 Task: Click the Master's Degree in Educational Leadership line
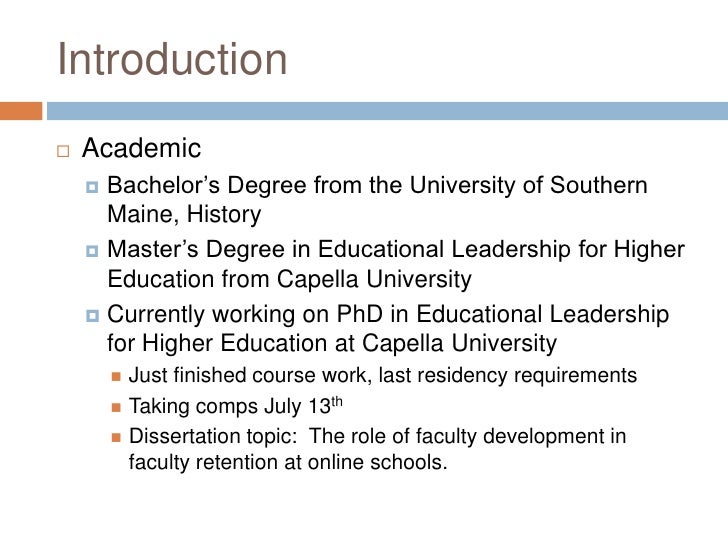tap(396, 249)
